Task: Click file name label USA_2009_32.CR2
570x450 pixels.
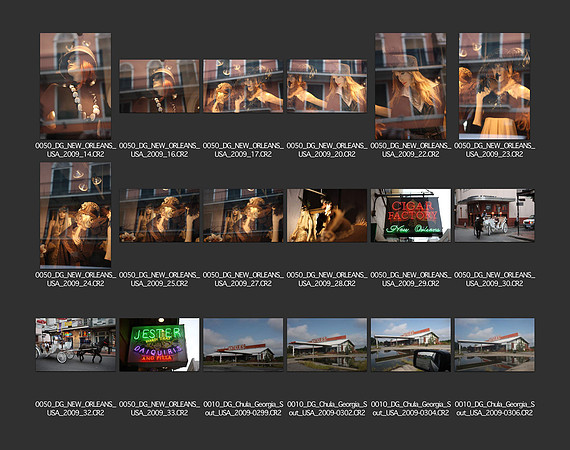Action: pyautogui.click(x=76, y=409)
